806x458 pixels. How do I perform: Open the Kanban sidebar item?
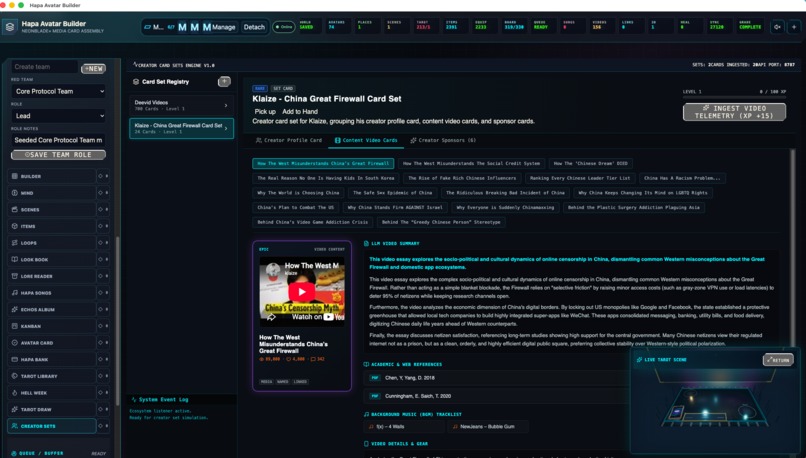click(51, 326)
